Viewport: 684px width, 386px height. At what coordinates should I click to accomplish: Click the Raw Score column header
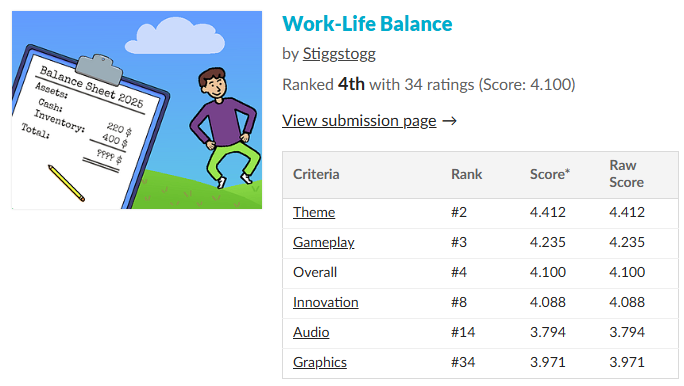(x=626, y=174)
